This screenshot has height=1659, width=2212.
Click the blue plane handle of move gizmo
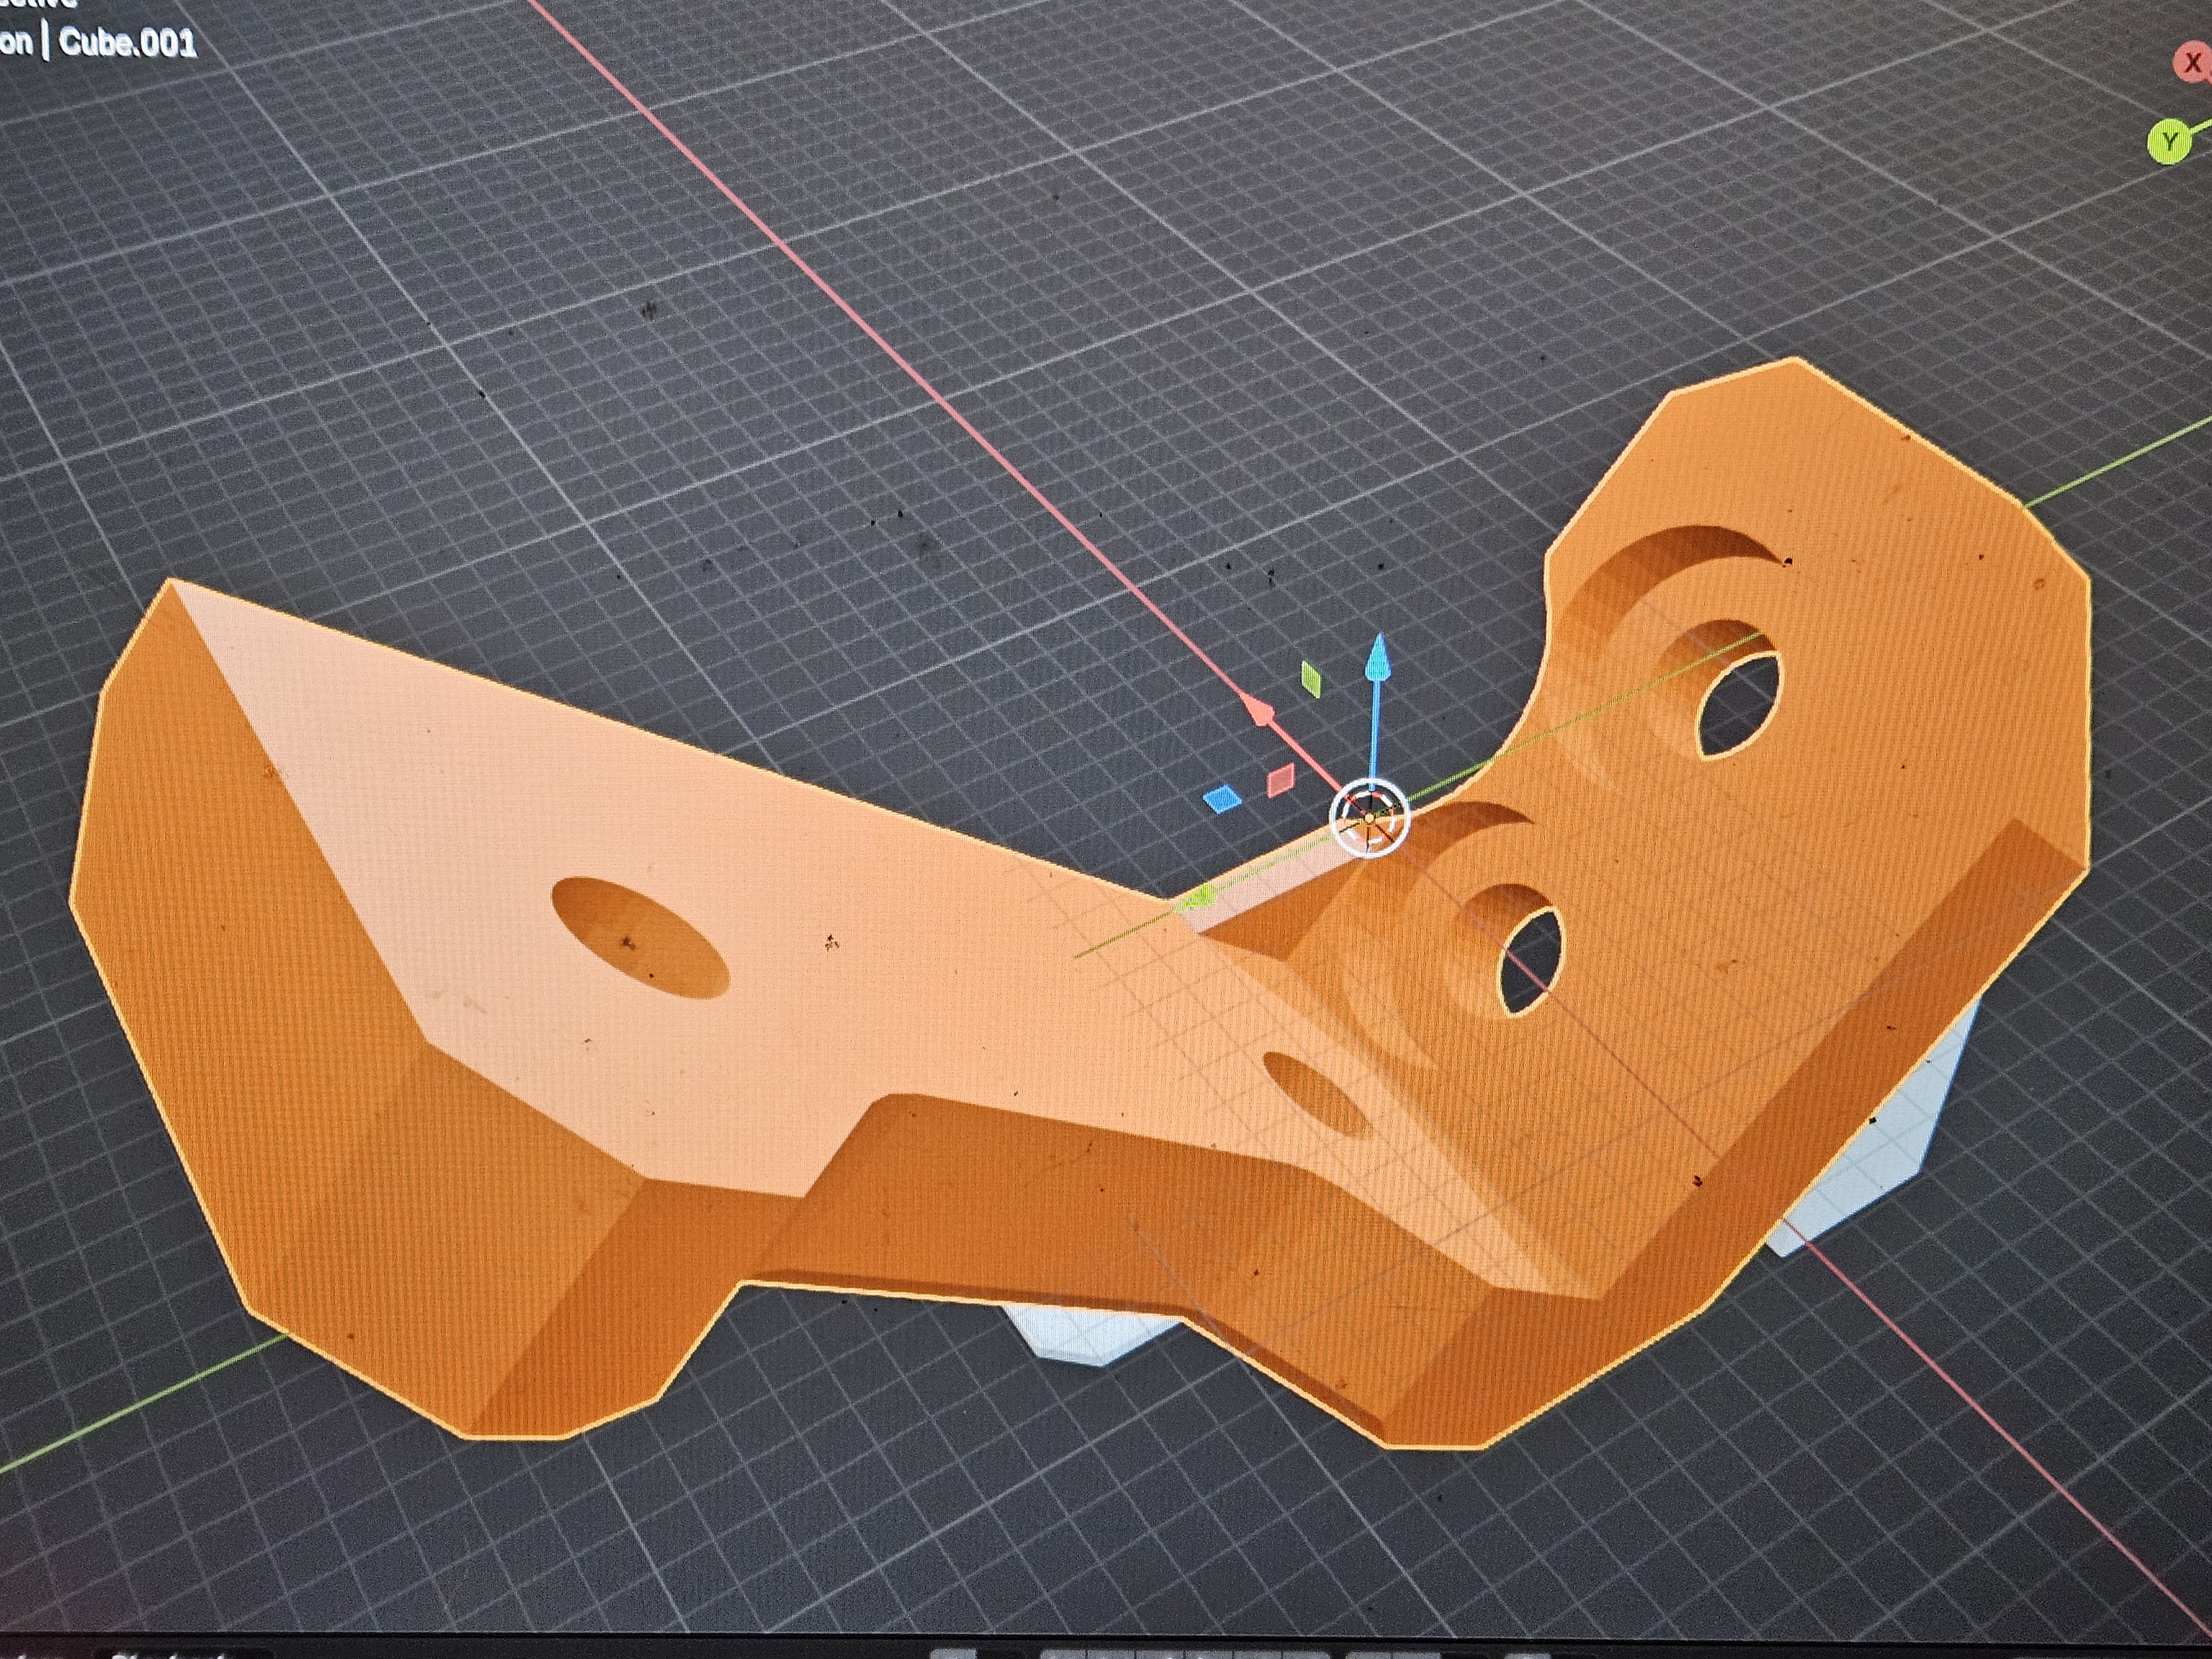click(x=1222, y=799)
